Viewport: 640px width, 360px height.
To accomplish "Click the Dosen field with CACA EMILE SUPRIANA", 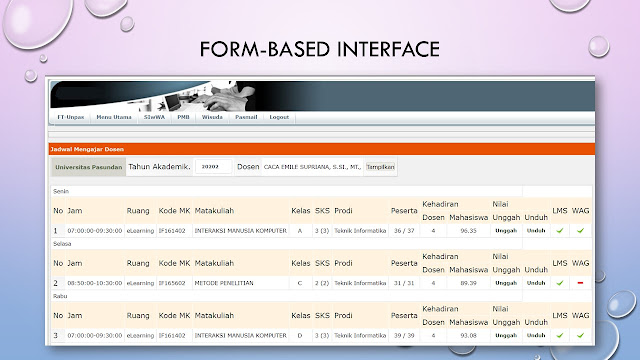I will (312, 167).
